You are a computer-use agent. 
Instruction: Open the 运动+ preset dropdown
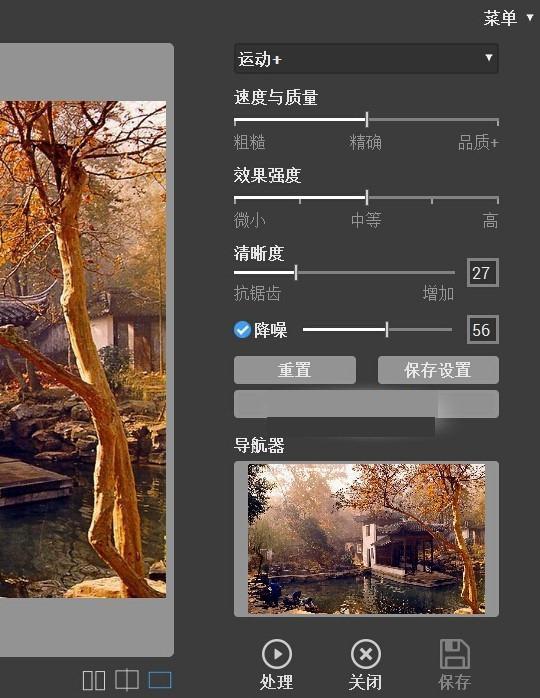pos(366,58)
